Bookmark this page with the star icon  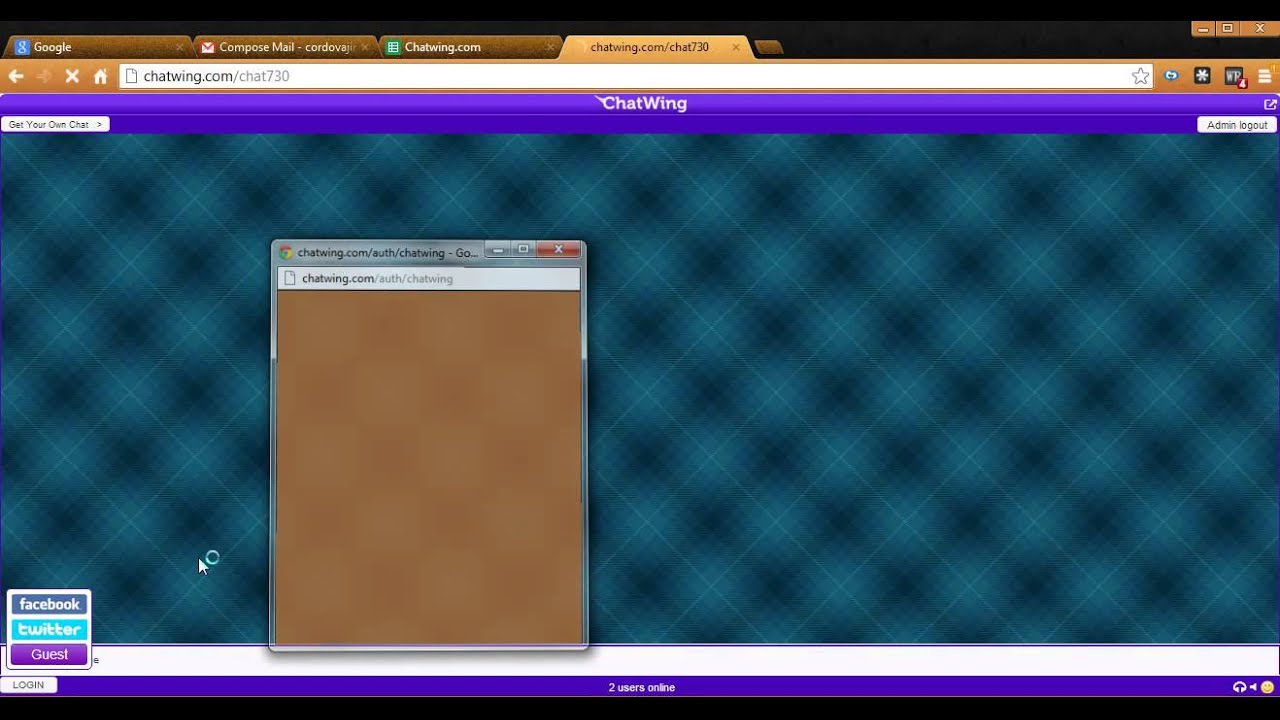click(1140, 76)
